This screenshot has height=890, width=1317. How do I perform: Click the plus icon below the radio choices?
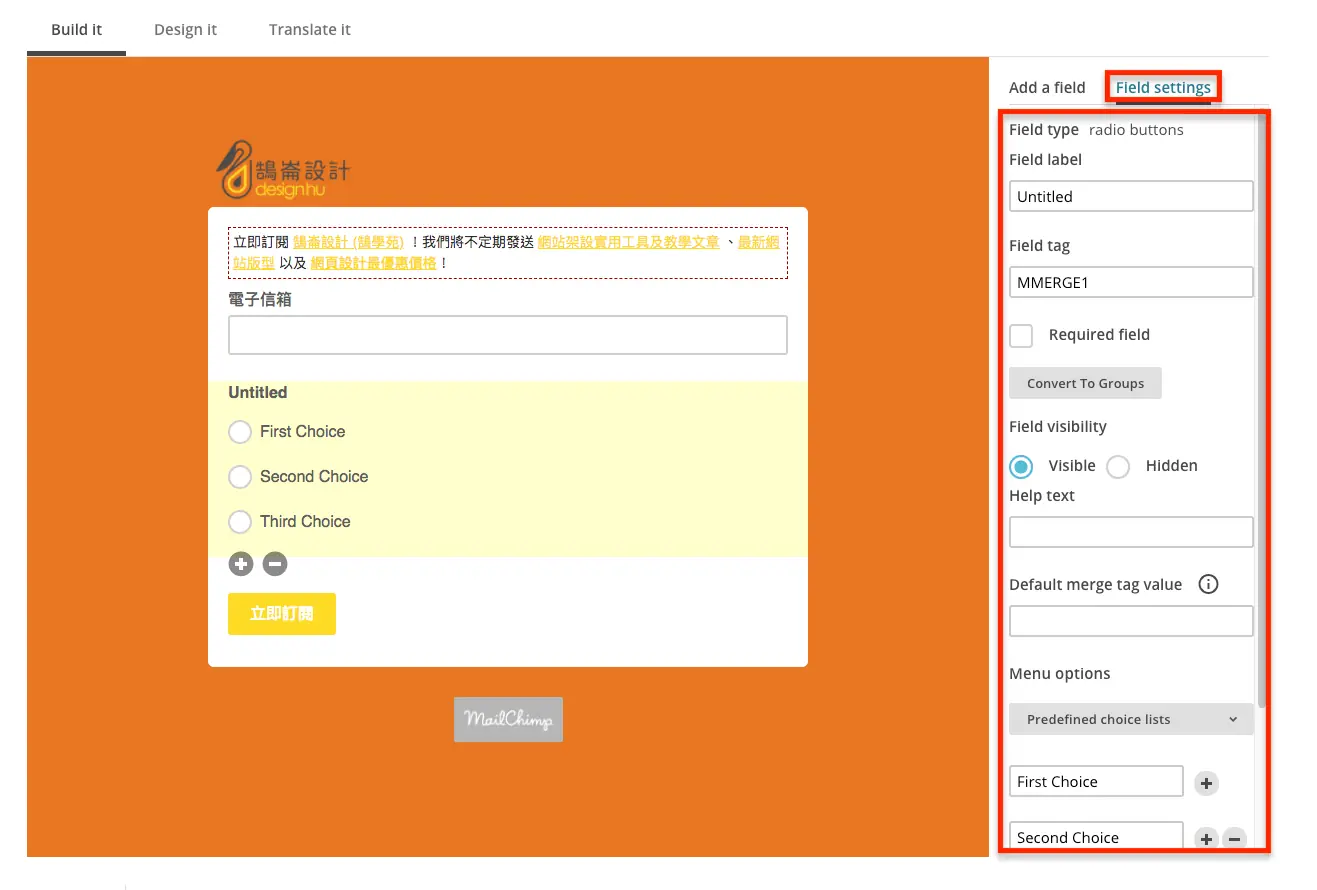[x=241, y=564]
